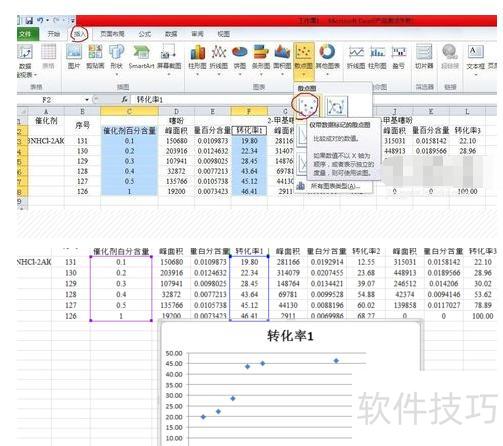Click the chart title 转化率1
Image resolution: width=503 pixels, height=446 pixels.
point(290,336)
